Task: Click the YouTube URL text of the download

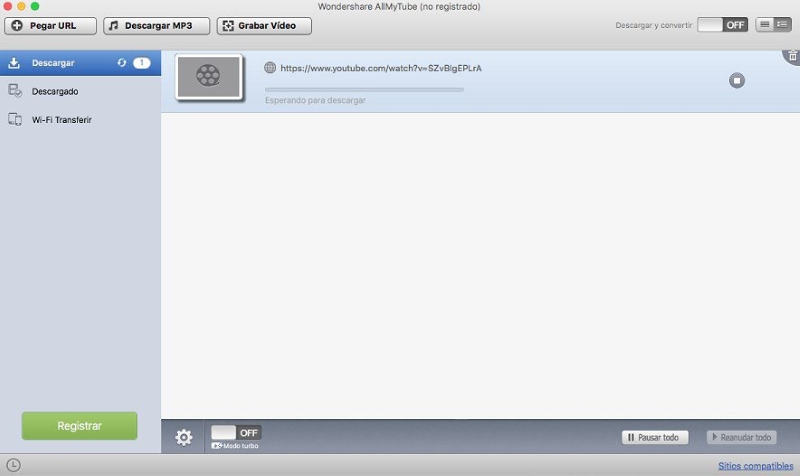Action: [381, 68]
